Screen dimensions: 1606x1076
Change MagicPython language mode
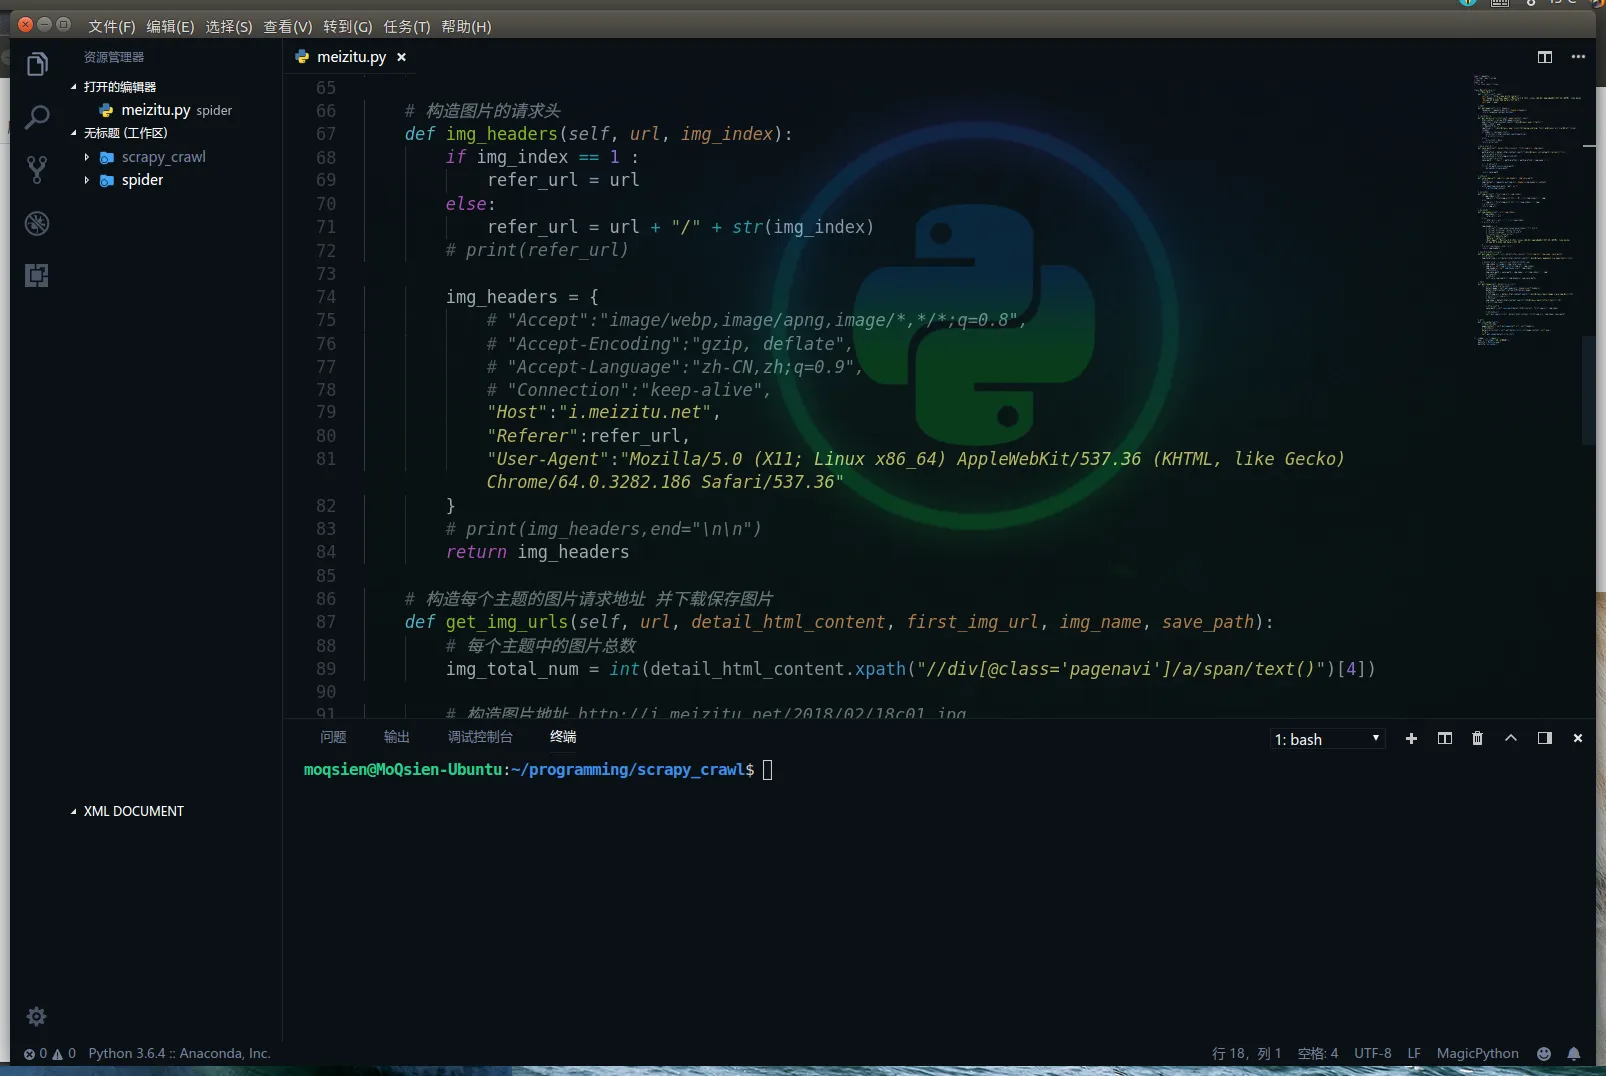click(x=1477, y=1053)
